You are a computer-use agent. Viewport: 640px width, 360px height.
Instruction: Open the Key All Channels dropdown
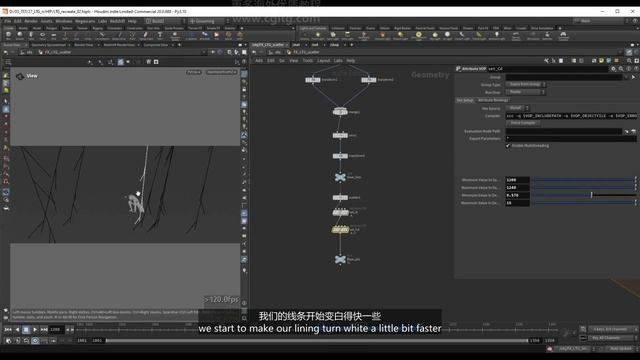pos(613,338)
